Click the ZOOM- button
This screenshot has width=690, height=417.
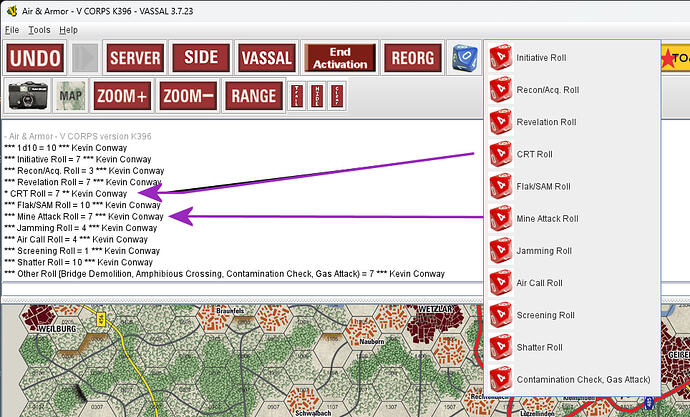point(188,95)
